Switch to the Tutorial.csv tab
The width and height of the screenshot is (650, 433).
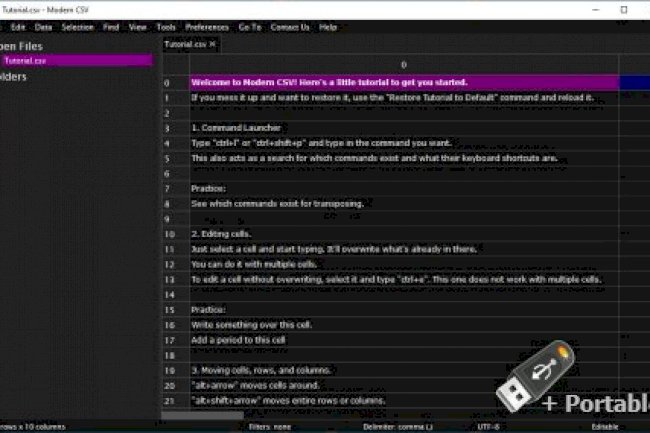185,44
